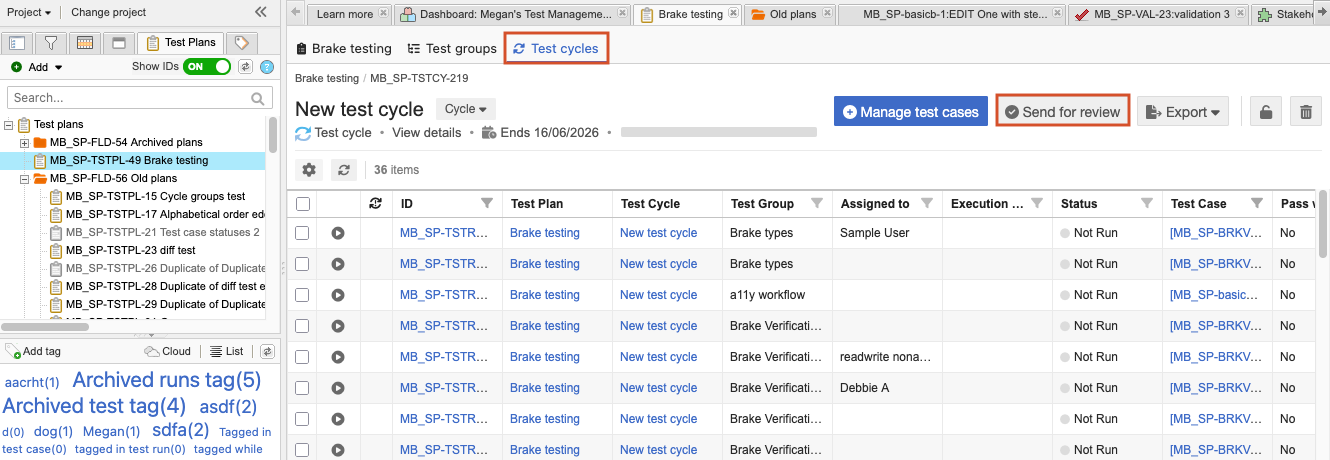Delete the test cycle with trash icon
Screen dimensions: 1330x460
point(1305,112)
